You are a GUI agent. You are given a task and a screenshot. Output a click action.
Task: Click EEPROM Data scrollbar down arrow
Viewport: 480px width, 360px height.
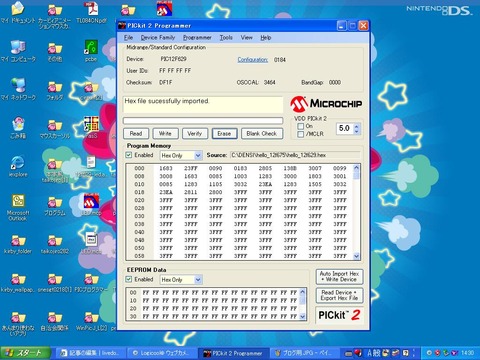click(303, 316)
